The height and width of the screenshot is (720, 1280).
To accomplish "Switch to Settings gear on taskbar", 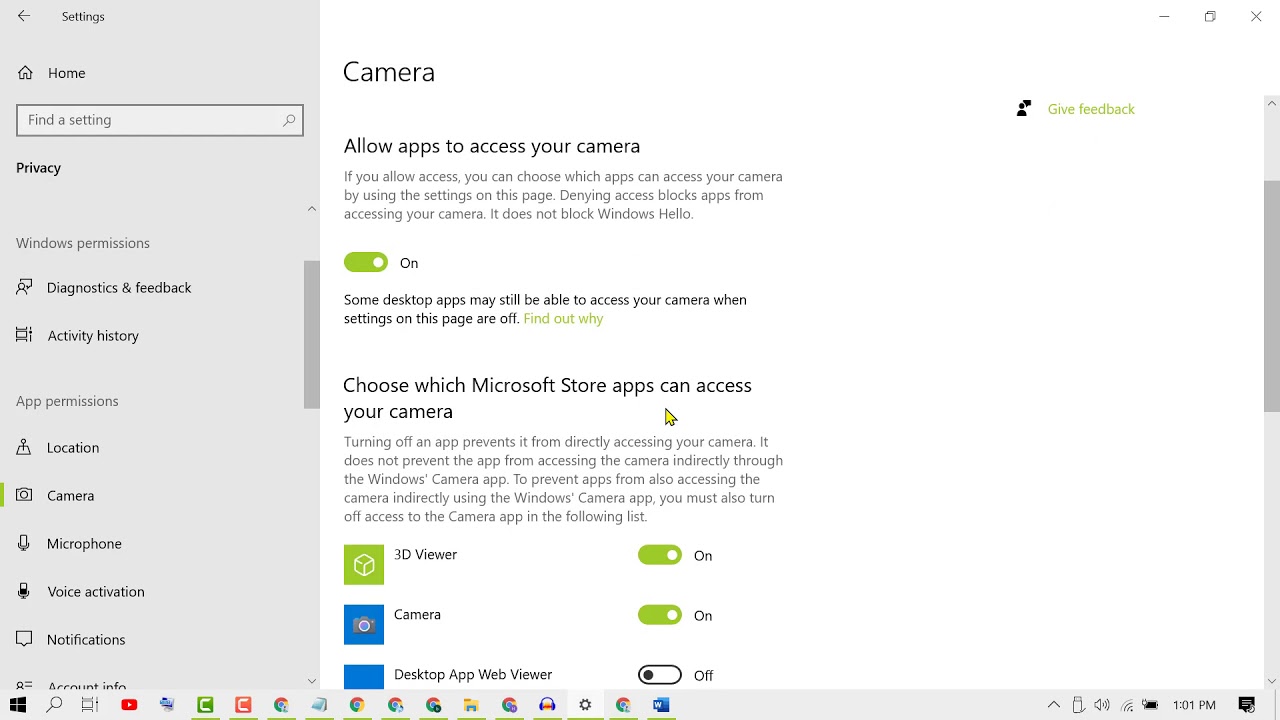I will tap(585, 705).
